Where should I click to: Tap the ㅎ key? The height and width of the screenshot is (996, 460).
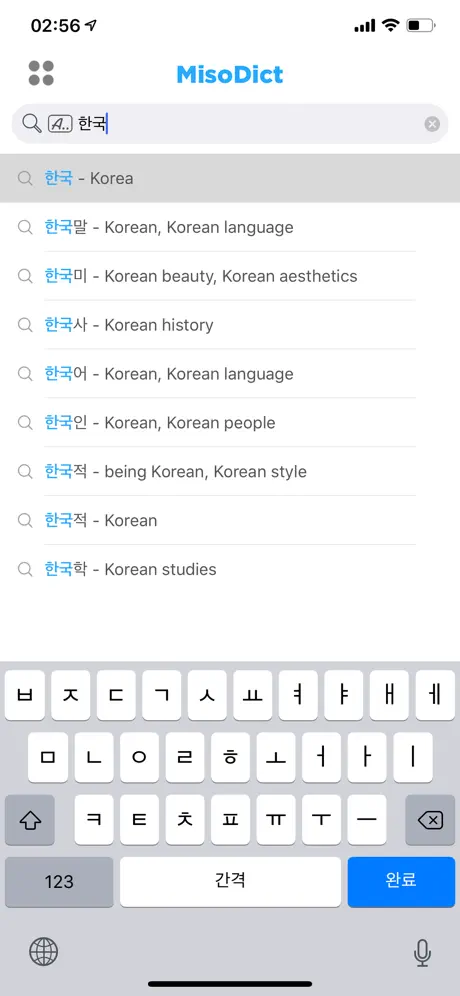click(230, 757)
